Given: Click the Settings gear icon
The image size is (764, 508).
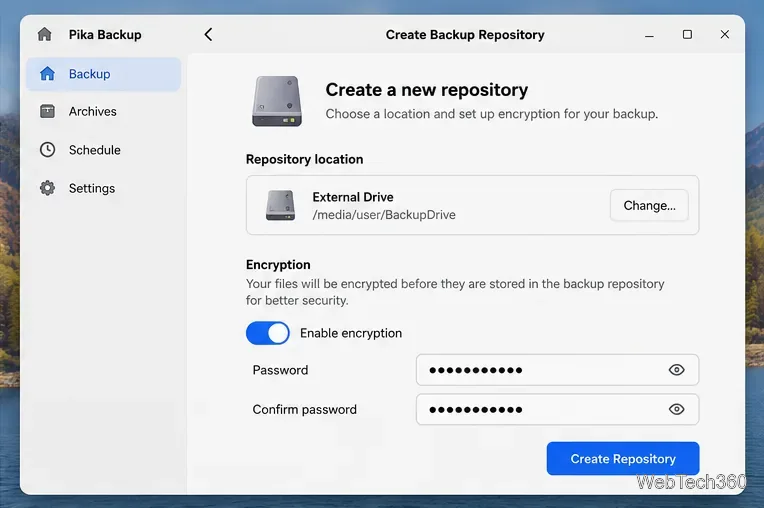Looking at the screenshot, I should tap(47, 188).
